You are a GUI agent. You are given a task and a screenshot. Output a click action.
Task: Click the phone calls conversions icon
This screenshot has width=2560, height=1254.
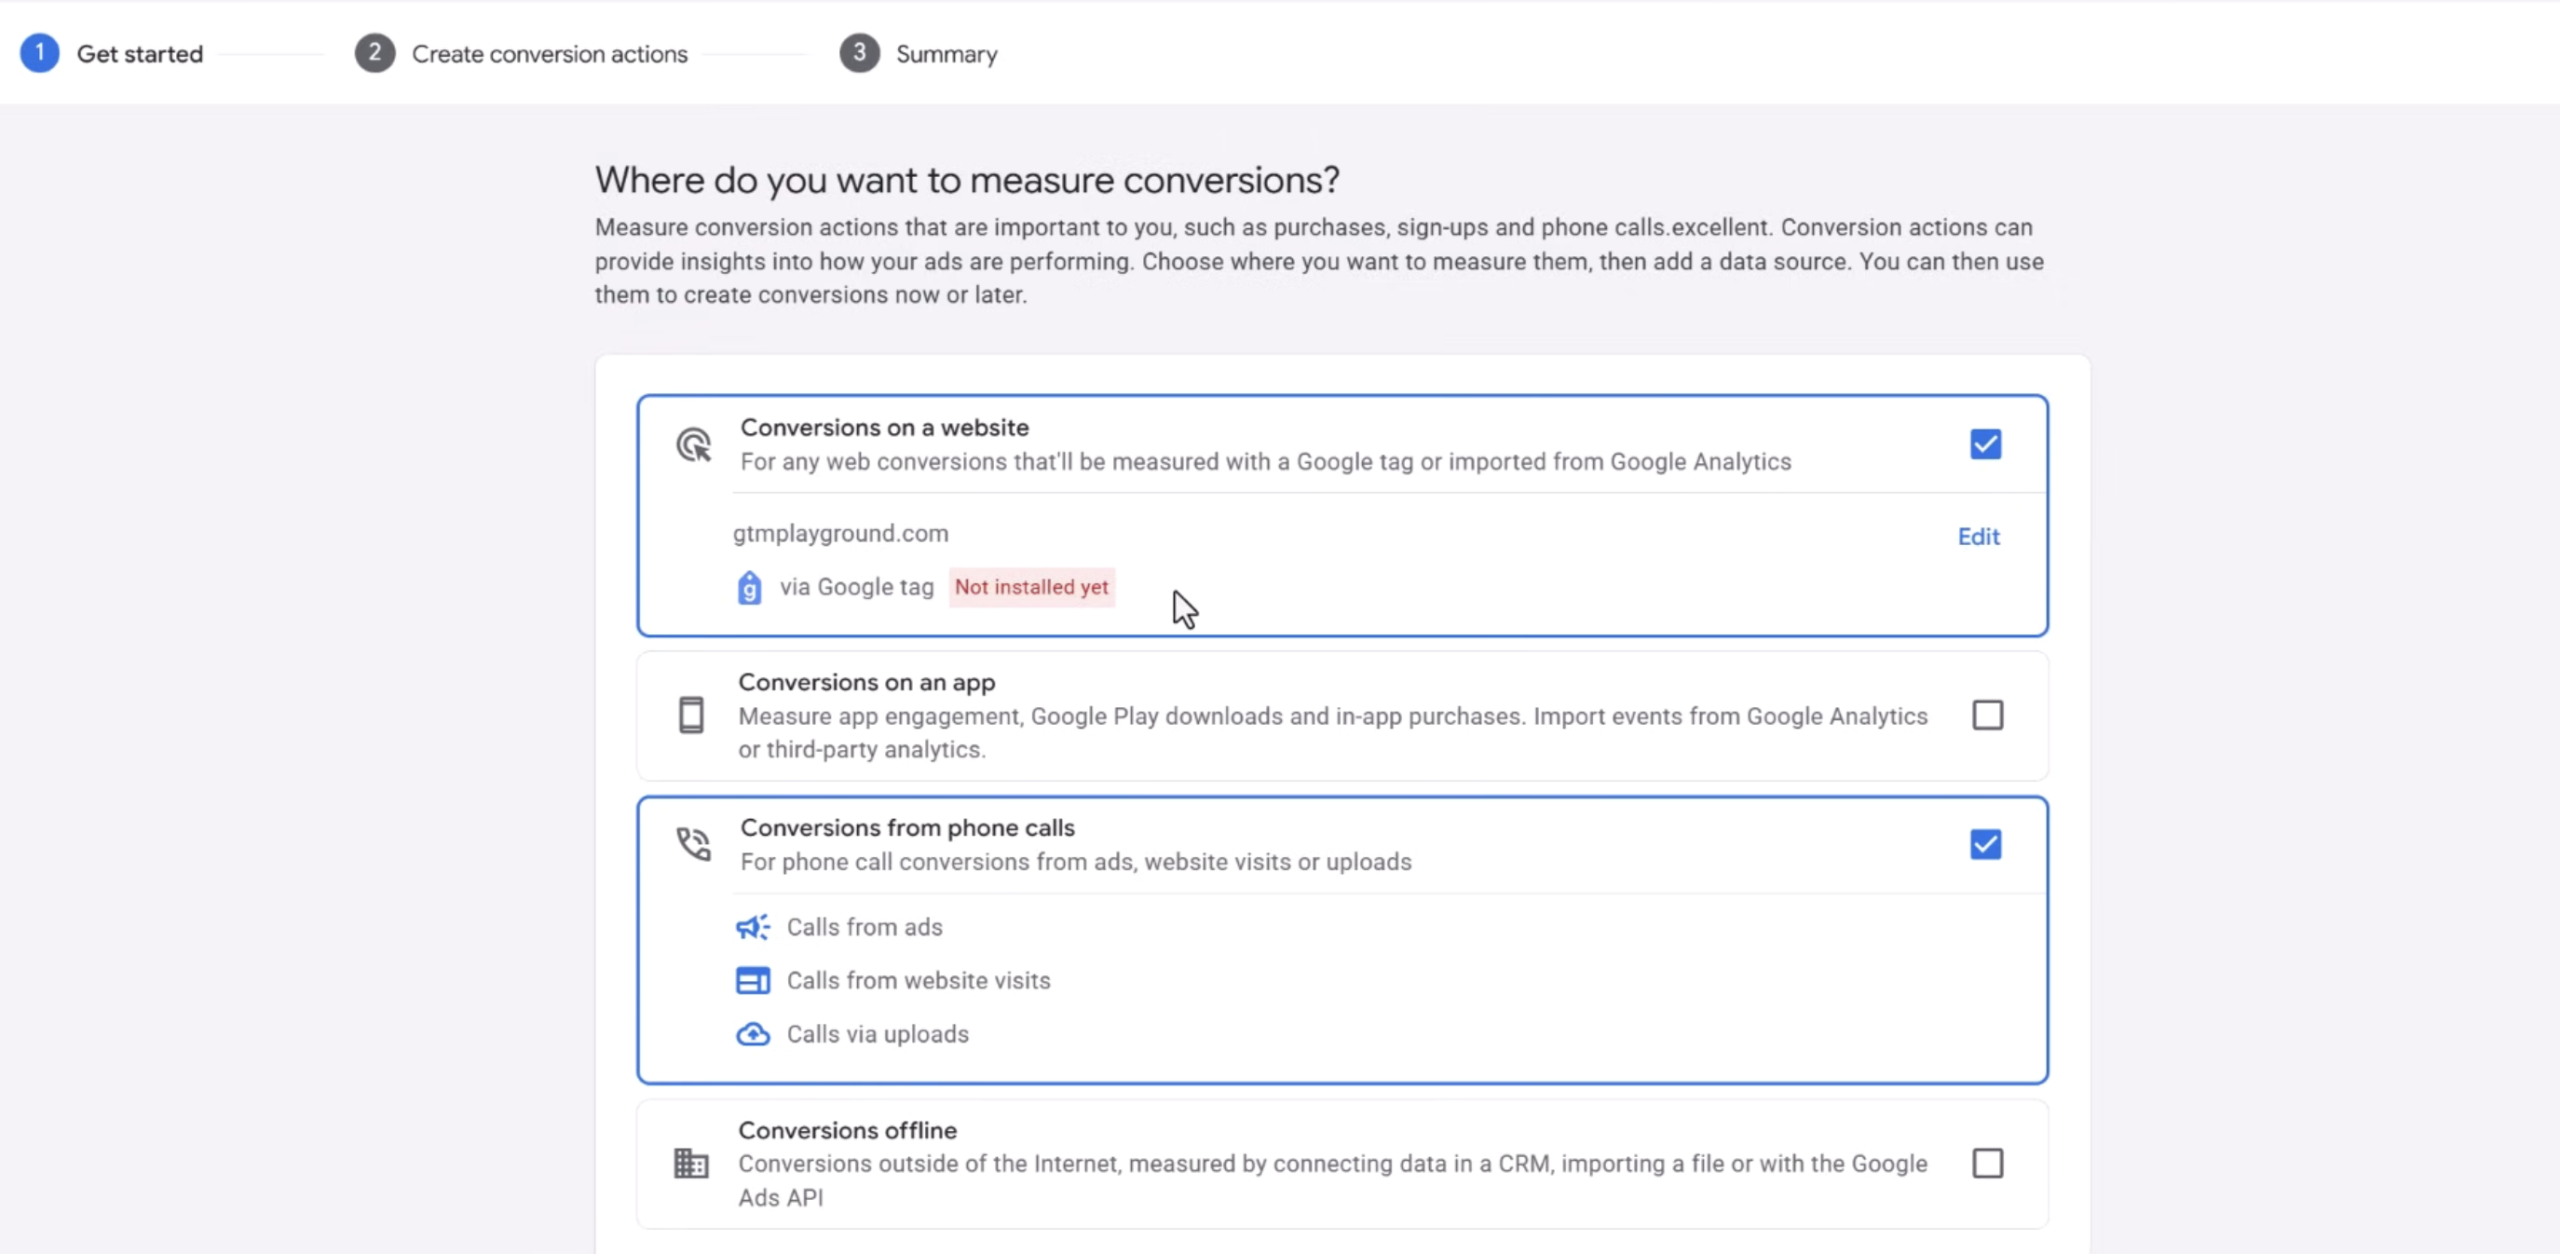[693, 844]
